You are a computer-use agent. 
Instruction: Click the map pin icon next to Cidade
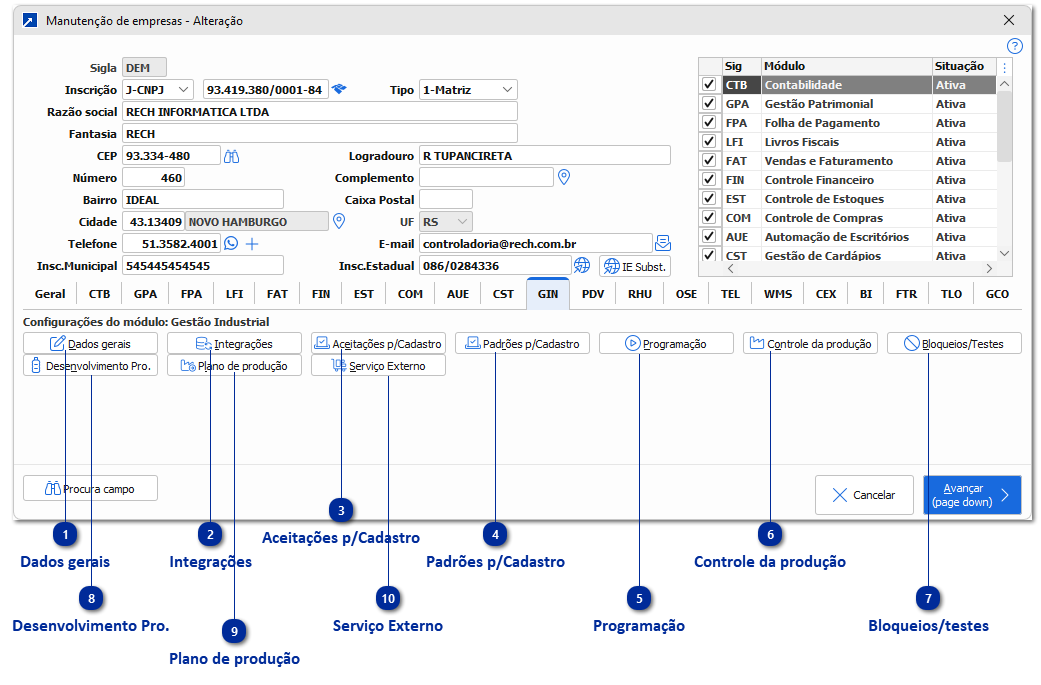(x=339, y=221)
